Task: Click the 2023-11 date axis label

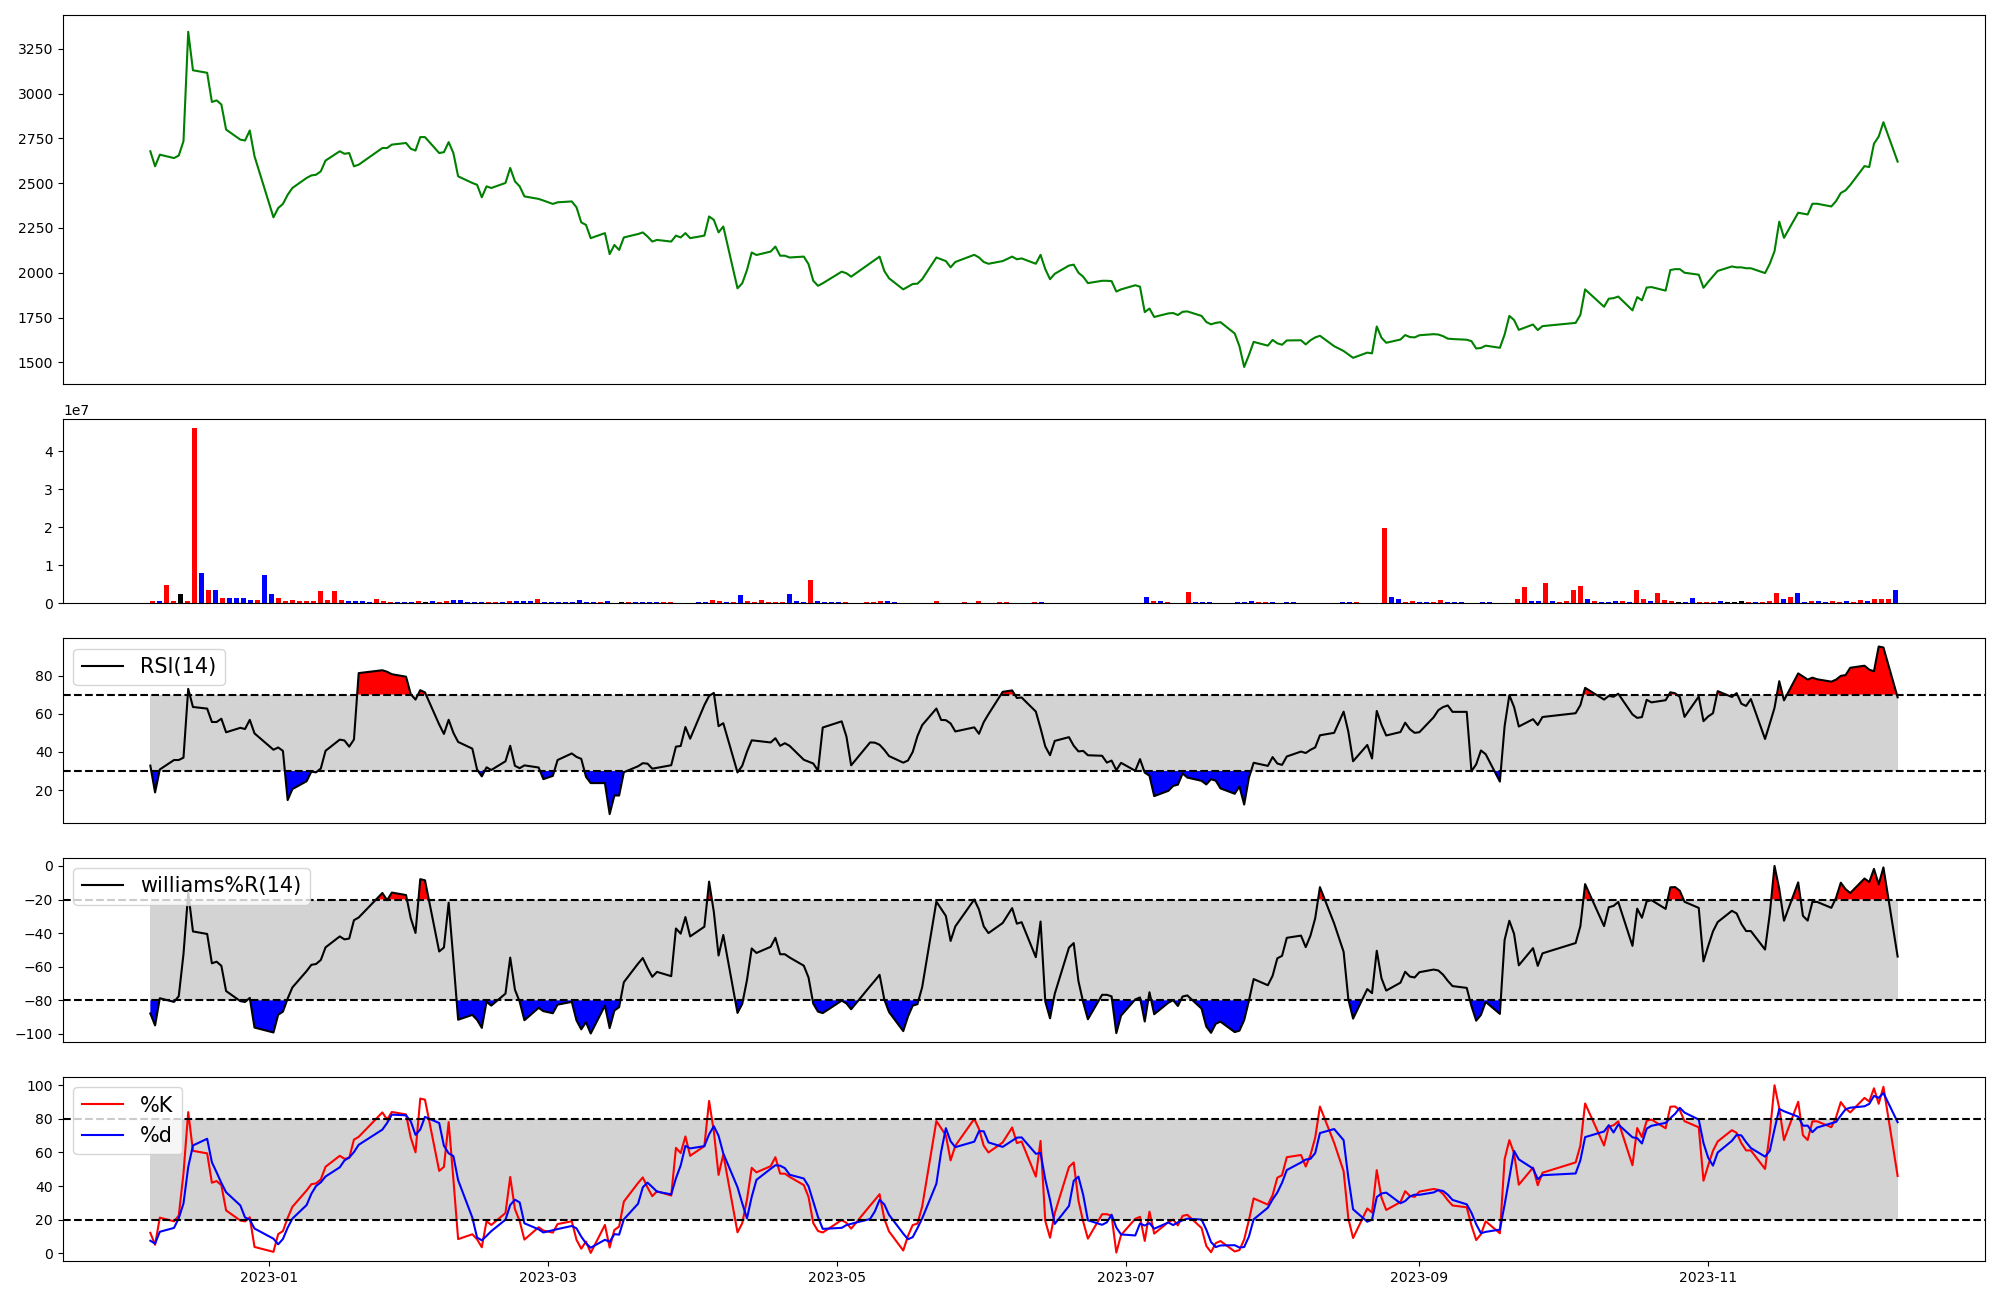Action: 1708,1277
